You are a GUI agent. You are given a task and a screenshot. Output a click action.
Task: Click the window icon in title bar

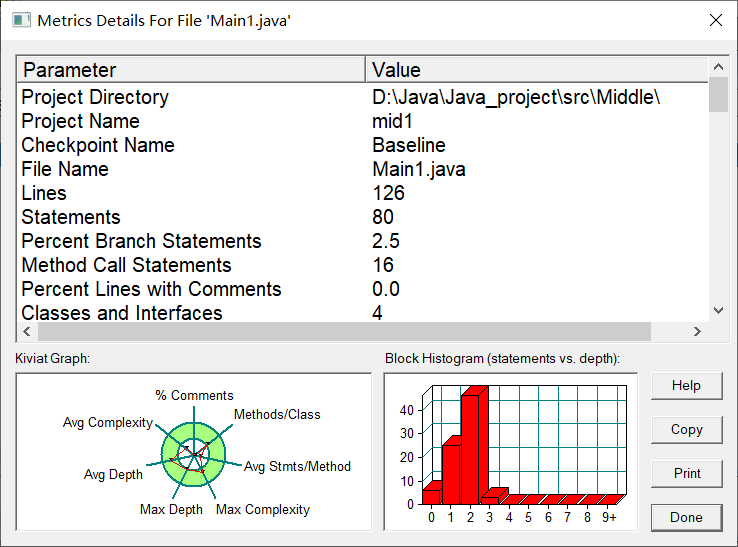(21, 20)
